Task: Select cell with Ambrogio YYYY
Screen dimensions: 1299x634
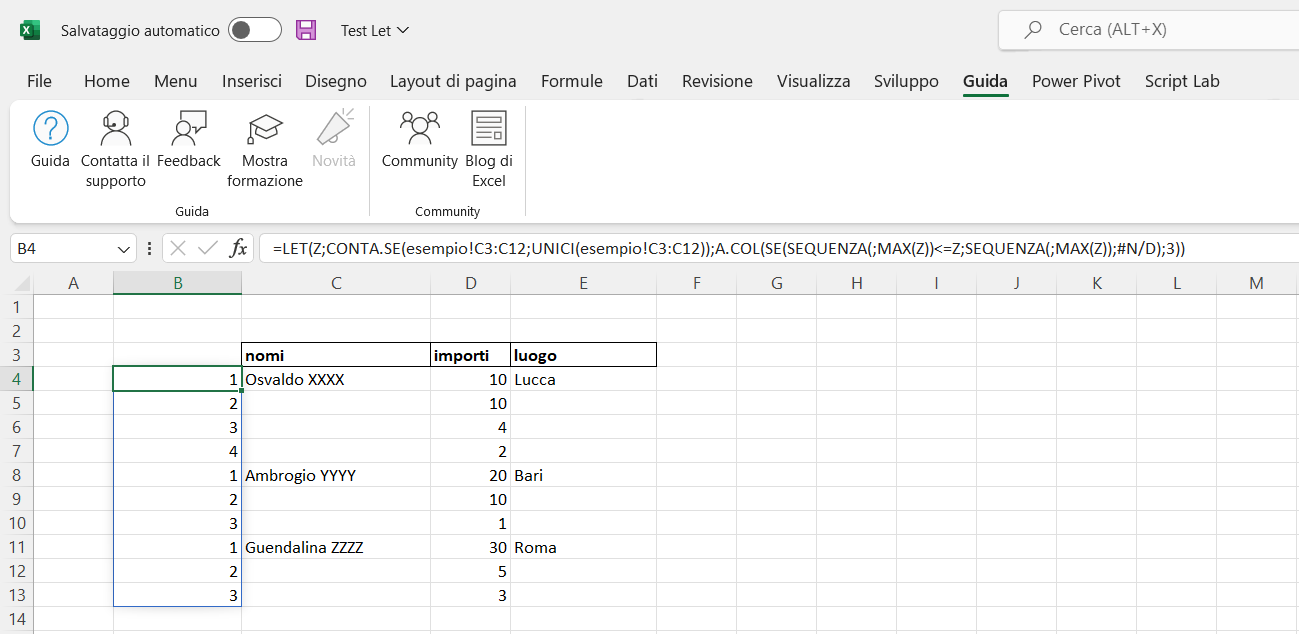Action: (x=336, y=475)
